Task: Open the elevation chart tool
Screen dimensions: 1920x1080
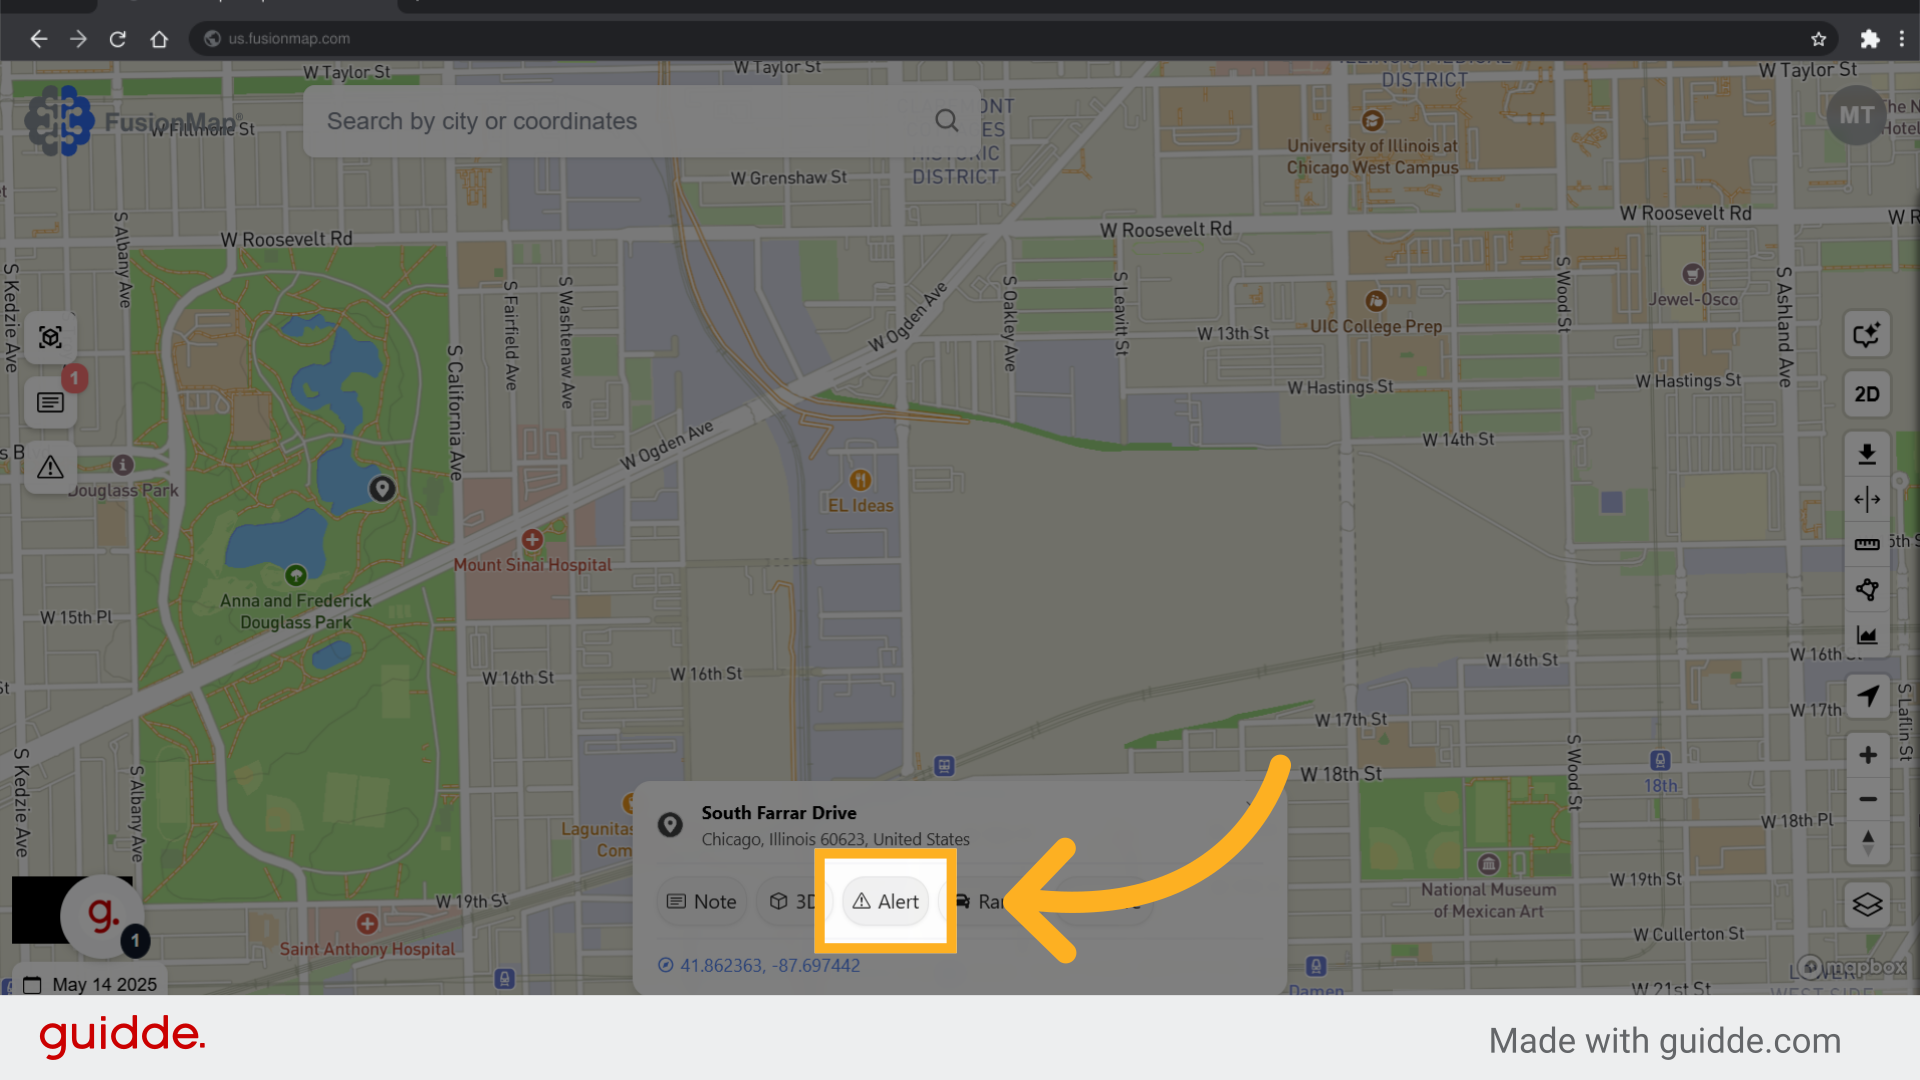Action: coord(1867,635)
